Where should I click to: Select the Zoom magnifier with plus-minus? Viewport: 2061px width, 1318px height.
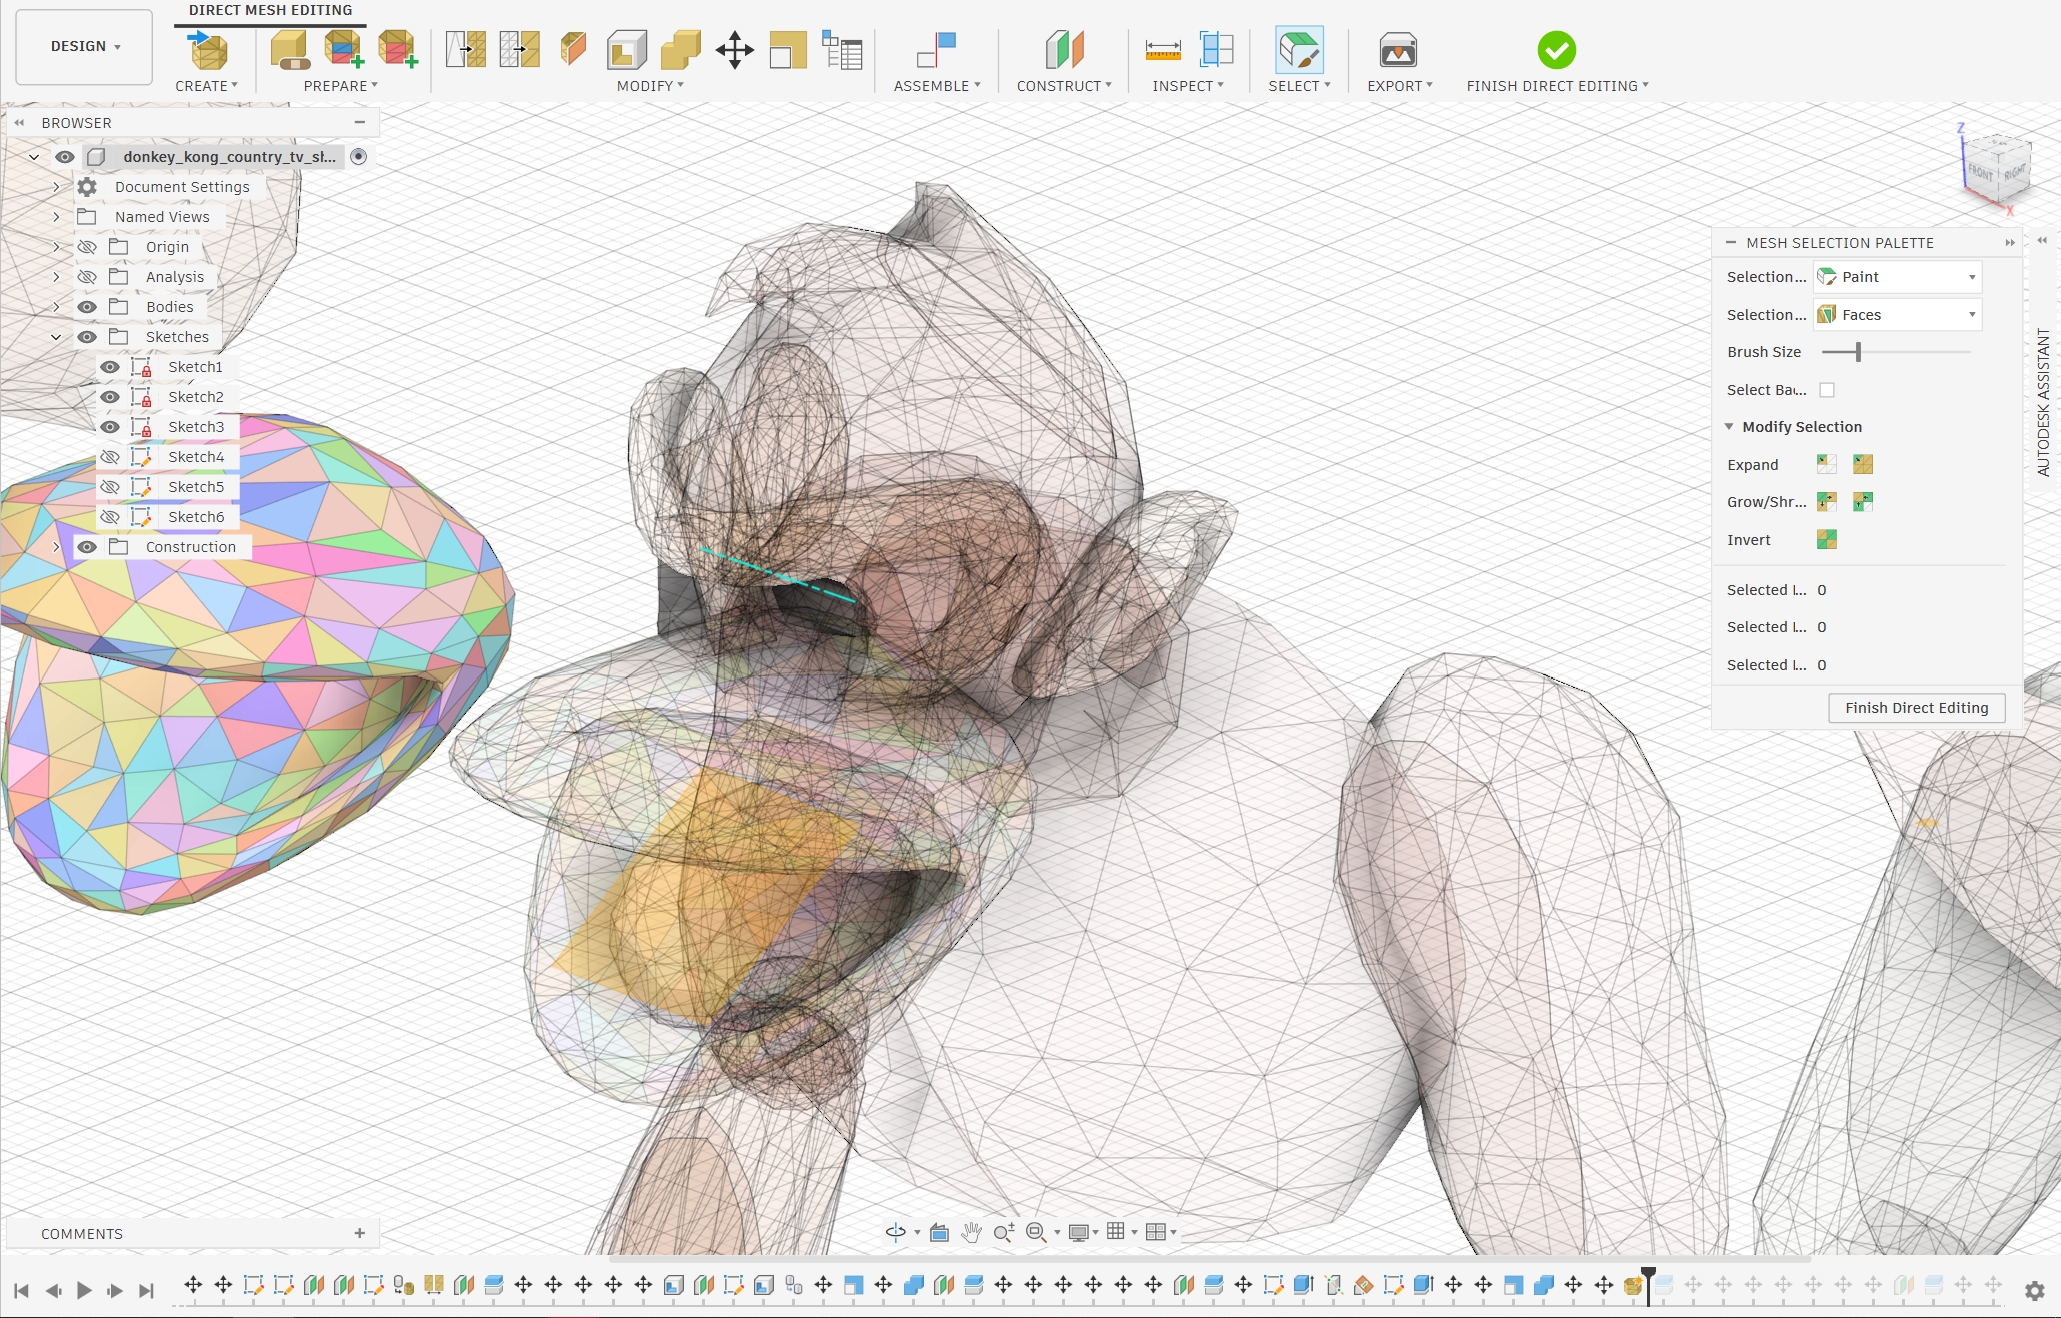pos(1004,1232)
